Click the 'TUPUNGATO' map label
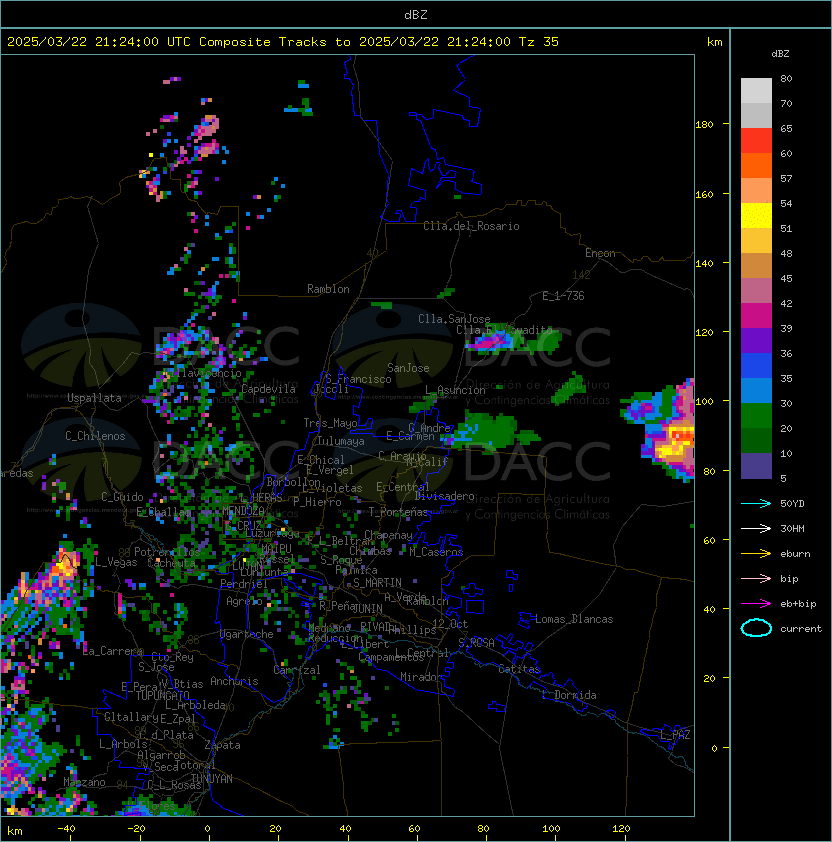The image size is (832, 842). [163, 695]
